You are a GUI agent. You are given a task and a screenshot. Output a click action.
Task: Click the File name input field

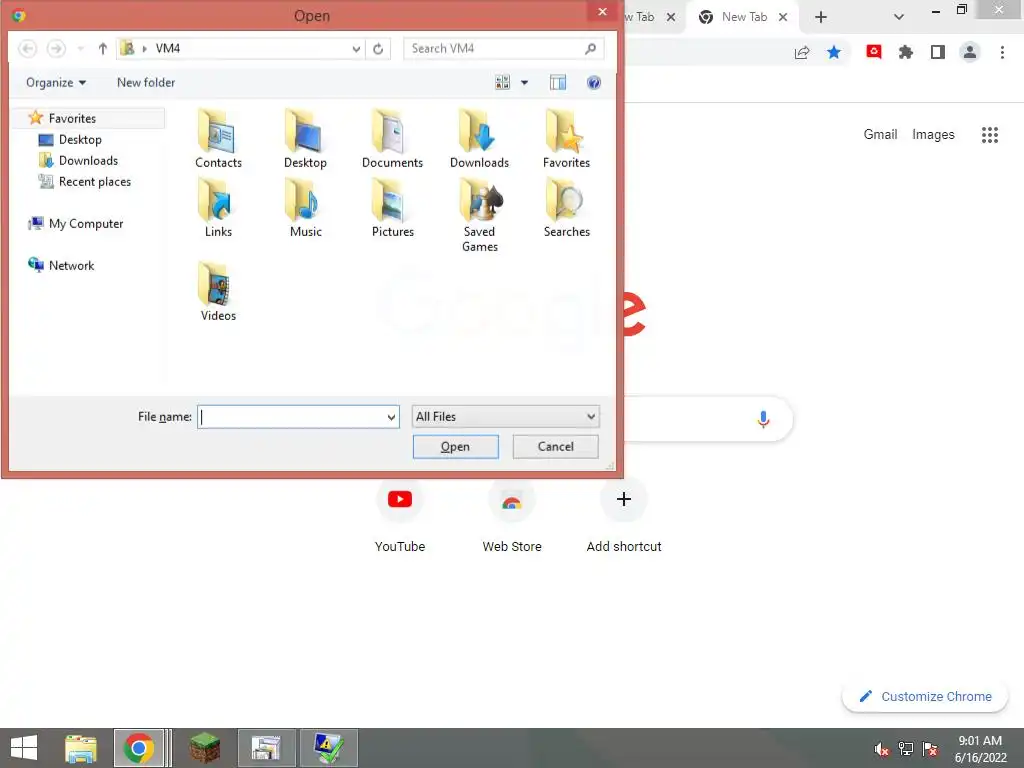[291, 417]
